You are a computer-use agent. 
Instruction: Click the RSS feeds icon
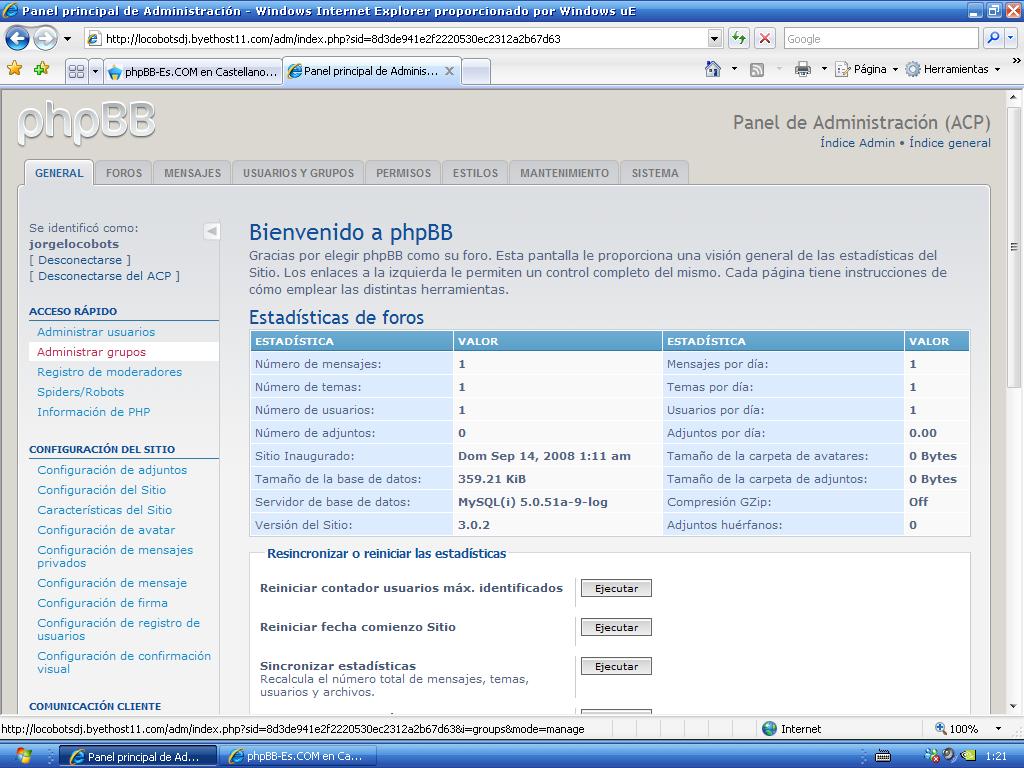757,69
